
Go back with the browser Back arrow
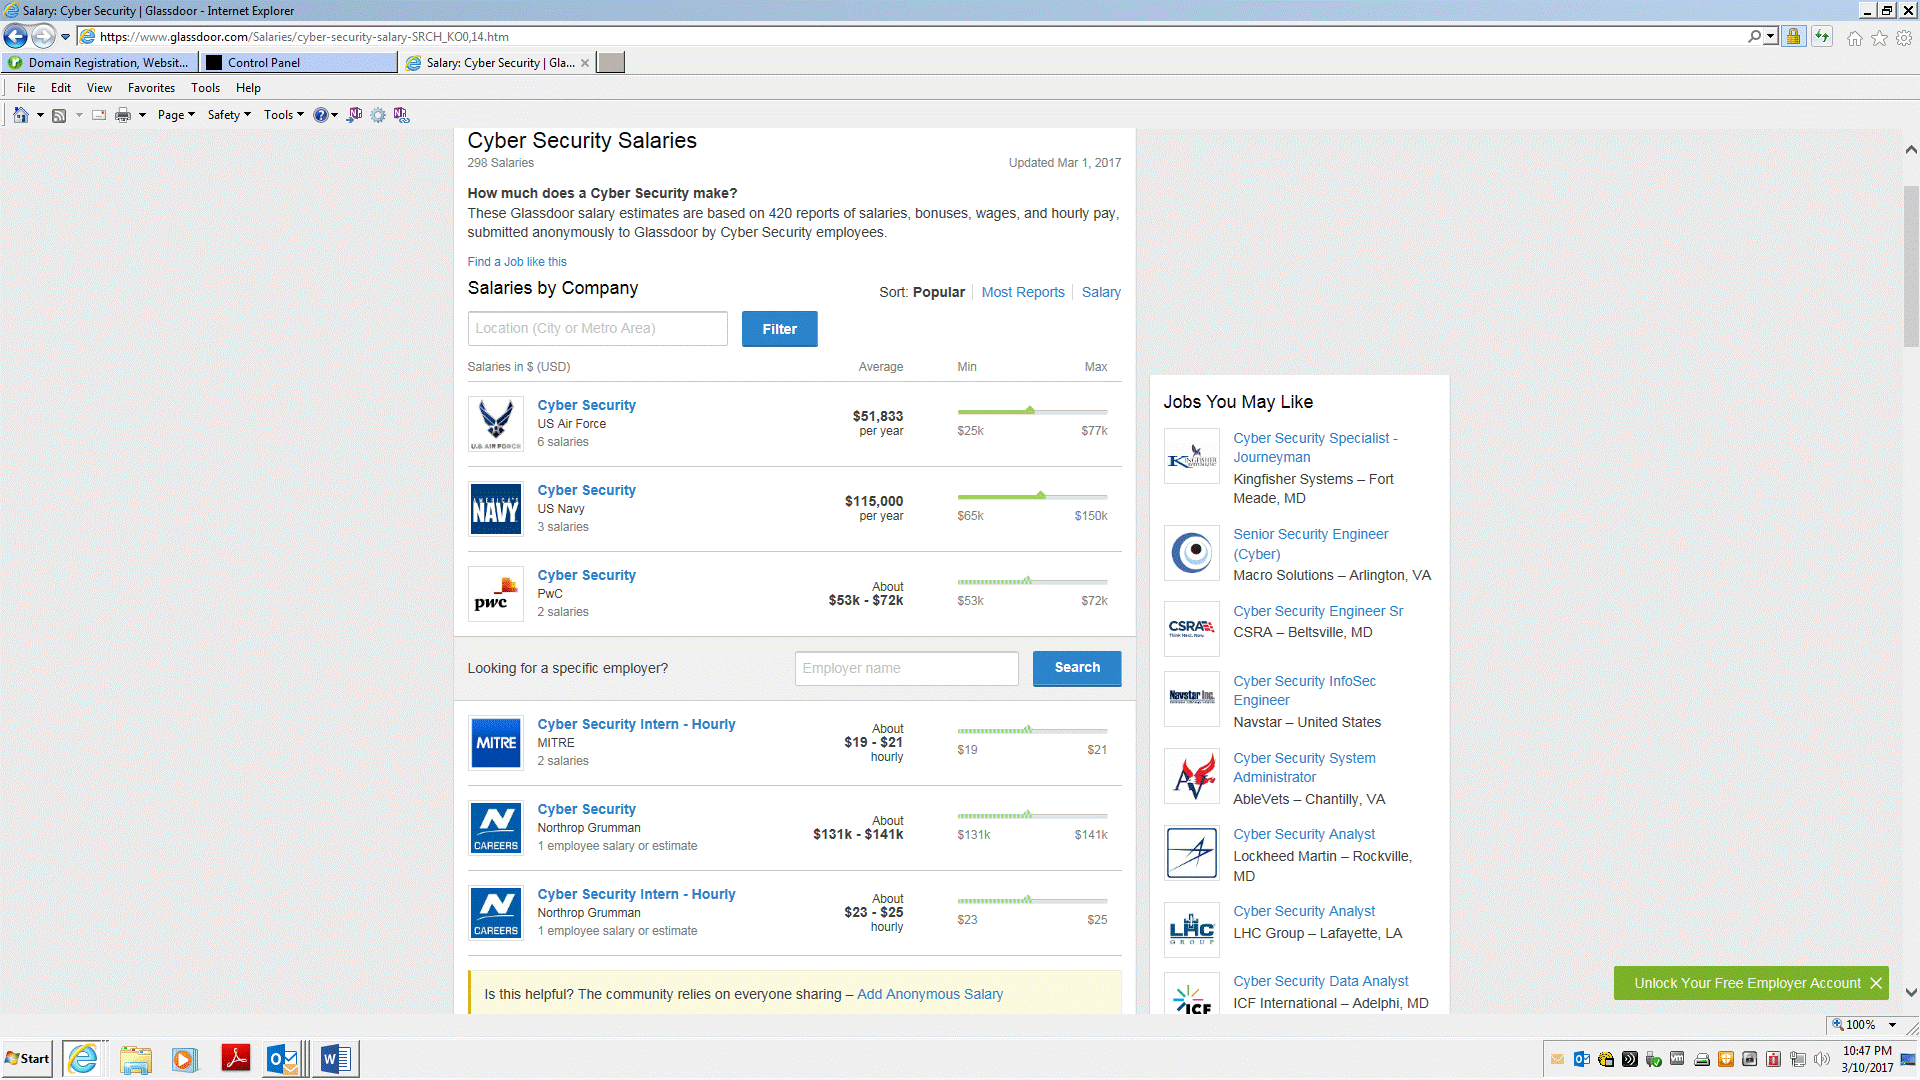pos(16,37)
